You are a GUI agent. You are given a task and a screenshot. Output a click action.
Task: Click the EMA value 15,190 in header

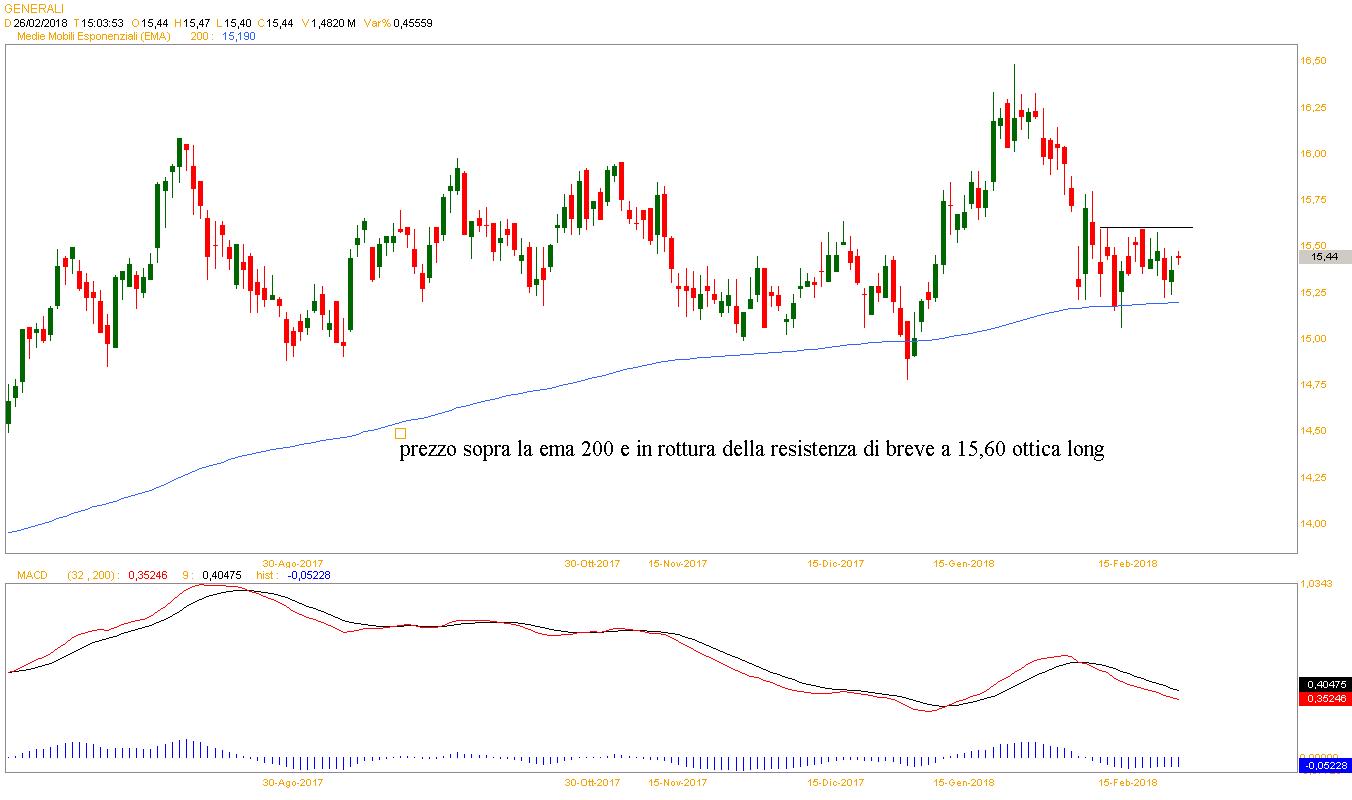[x=238, y=36]
